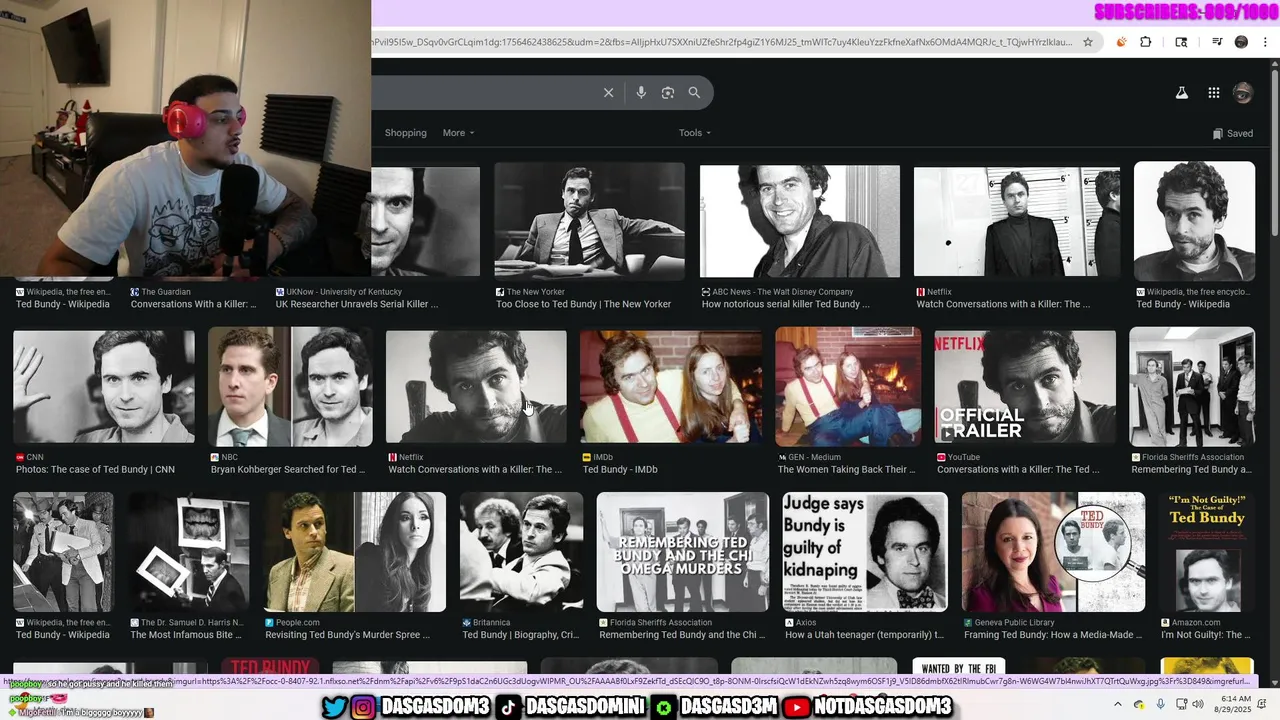Open 'Framing Ted Bundy: How a Media-Made' link
The height and width of the screenshot is (720, 1280).
click(x=1053, y=635)
